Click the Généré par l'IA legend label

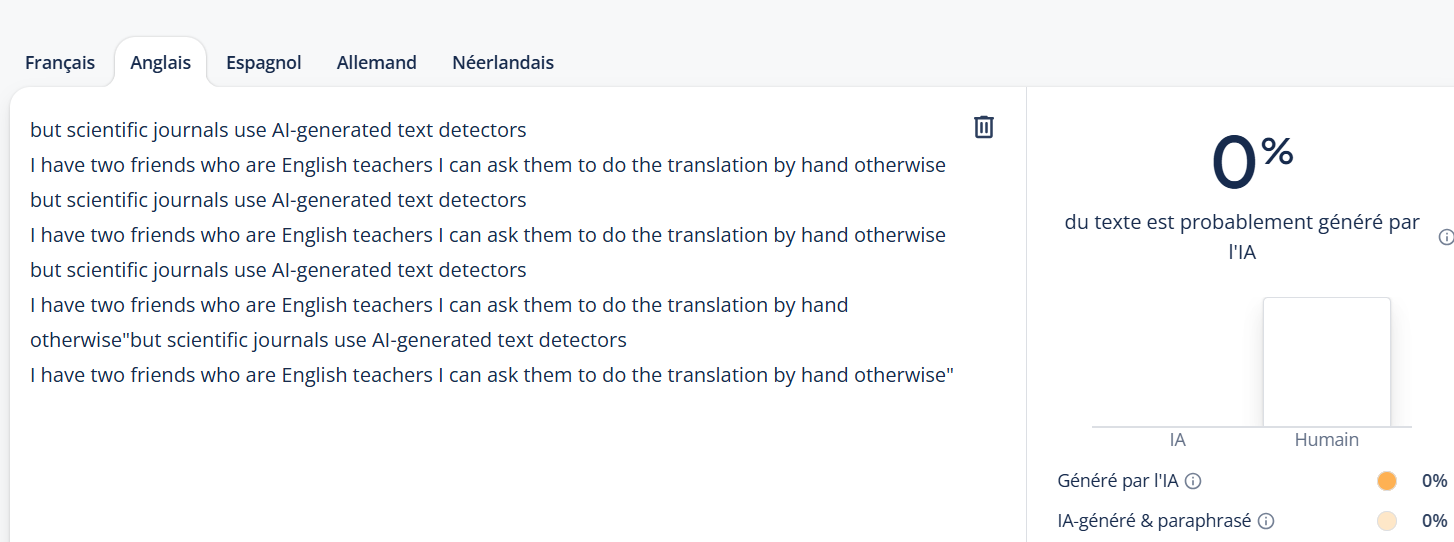pyautogui.click(x=1118, y=481)
